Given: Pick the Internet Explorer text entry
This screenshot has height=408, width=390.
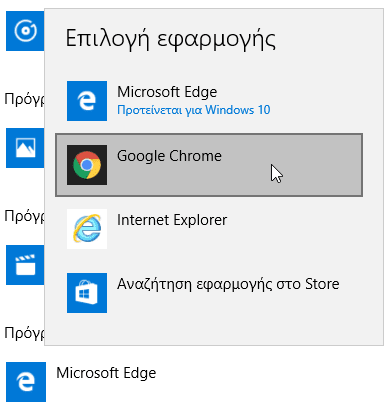Looking at the screenshot, I should coord(172,220).
